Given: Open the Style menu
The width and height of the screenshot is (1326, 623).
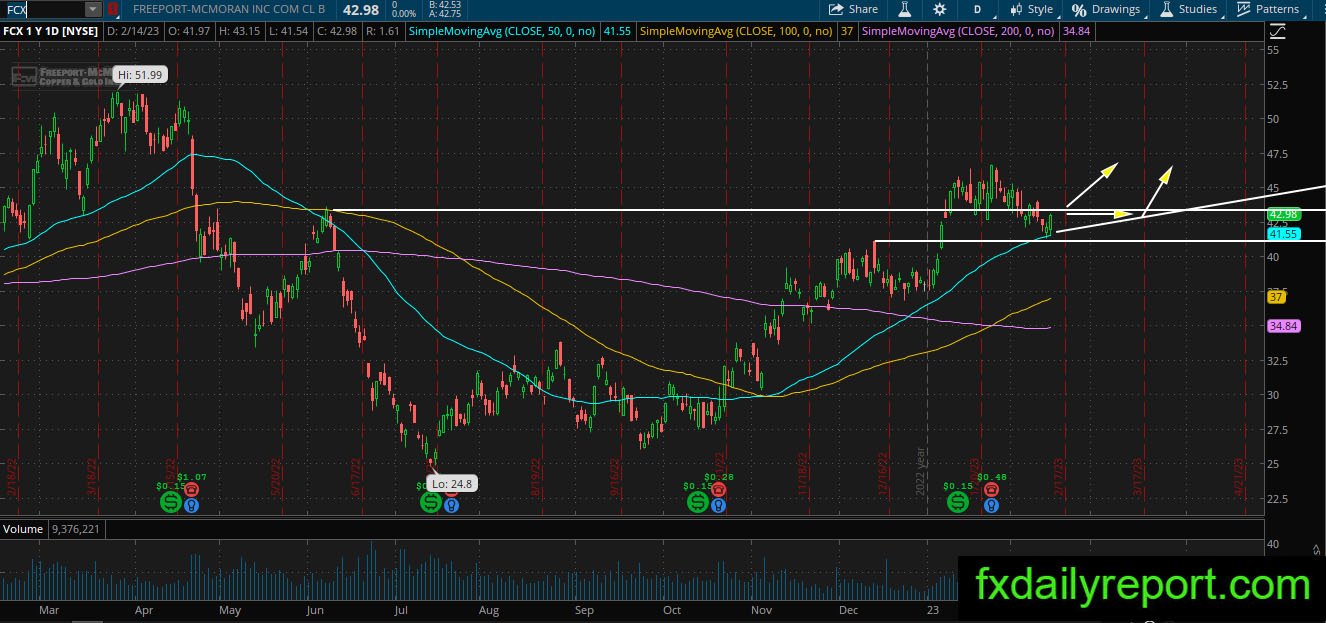Looking at the screenshot, I should (1031, 9).
